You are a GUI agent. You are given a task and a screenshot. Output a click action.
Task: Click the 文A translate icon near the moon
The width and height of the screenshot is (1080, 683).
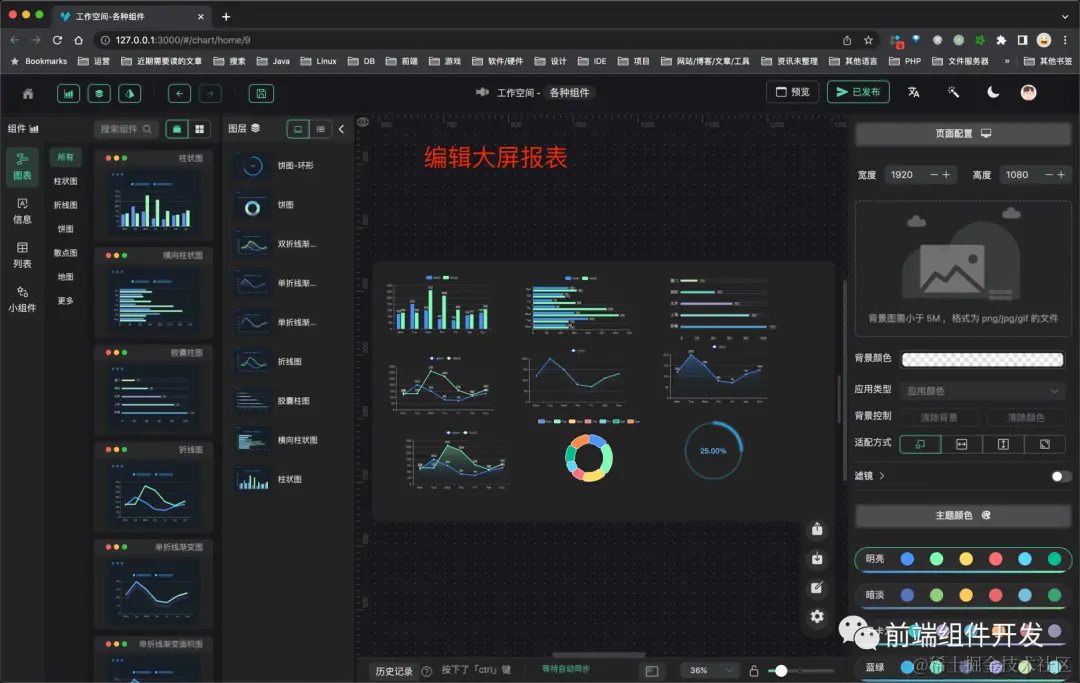(x=911, y=92)
